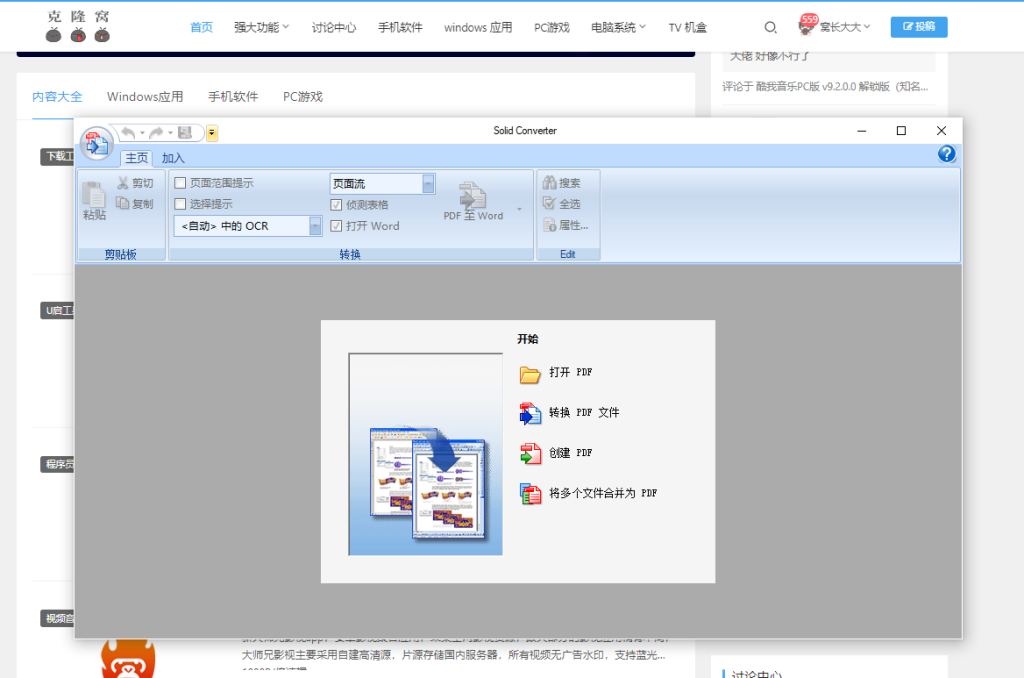The image size is (1024, 678).
Task: Toggle the 打开 Word checkbox
Action: pyautogui.click(x=336, y=226)
